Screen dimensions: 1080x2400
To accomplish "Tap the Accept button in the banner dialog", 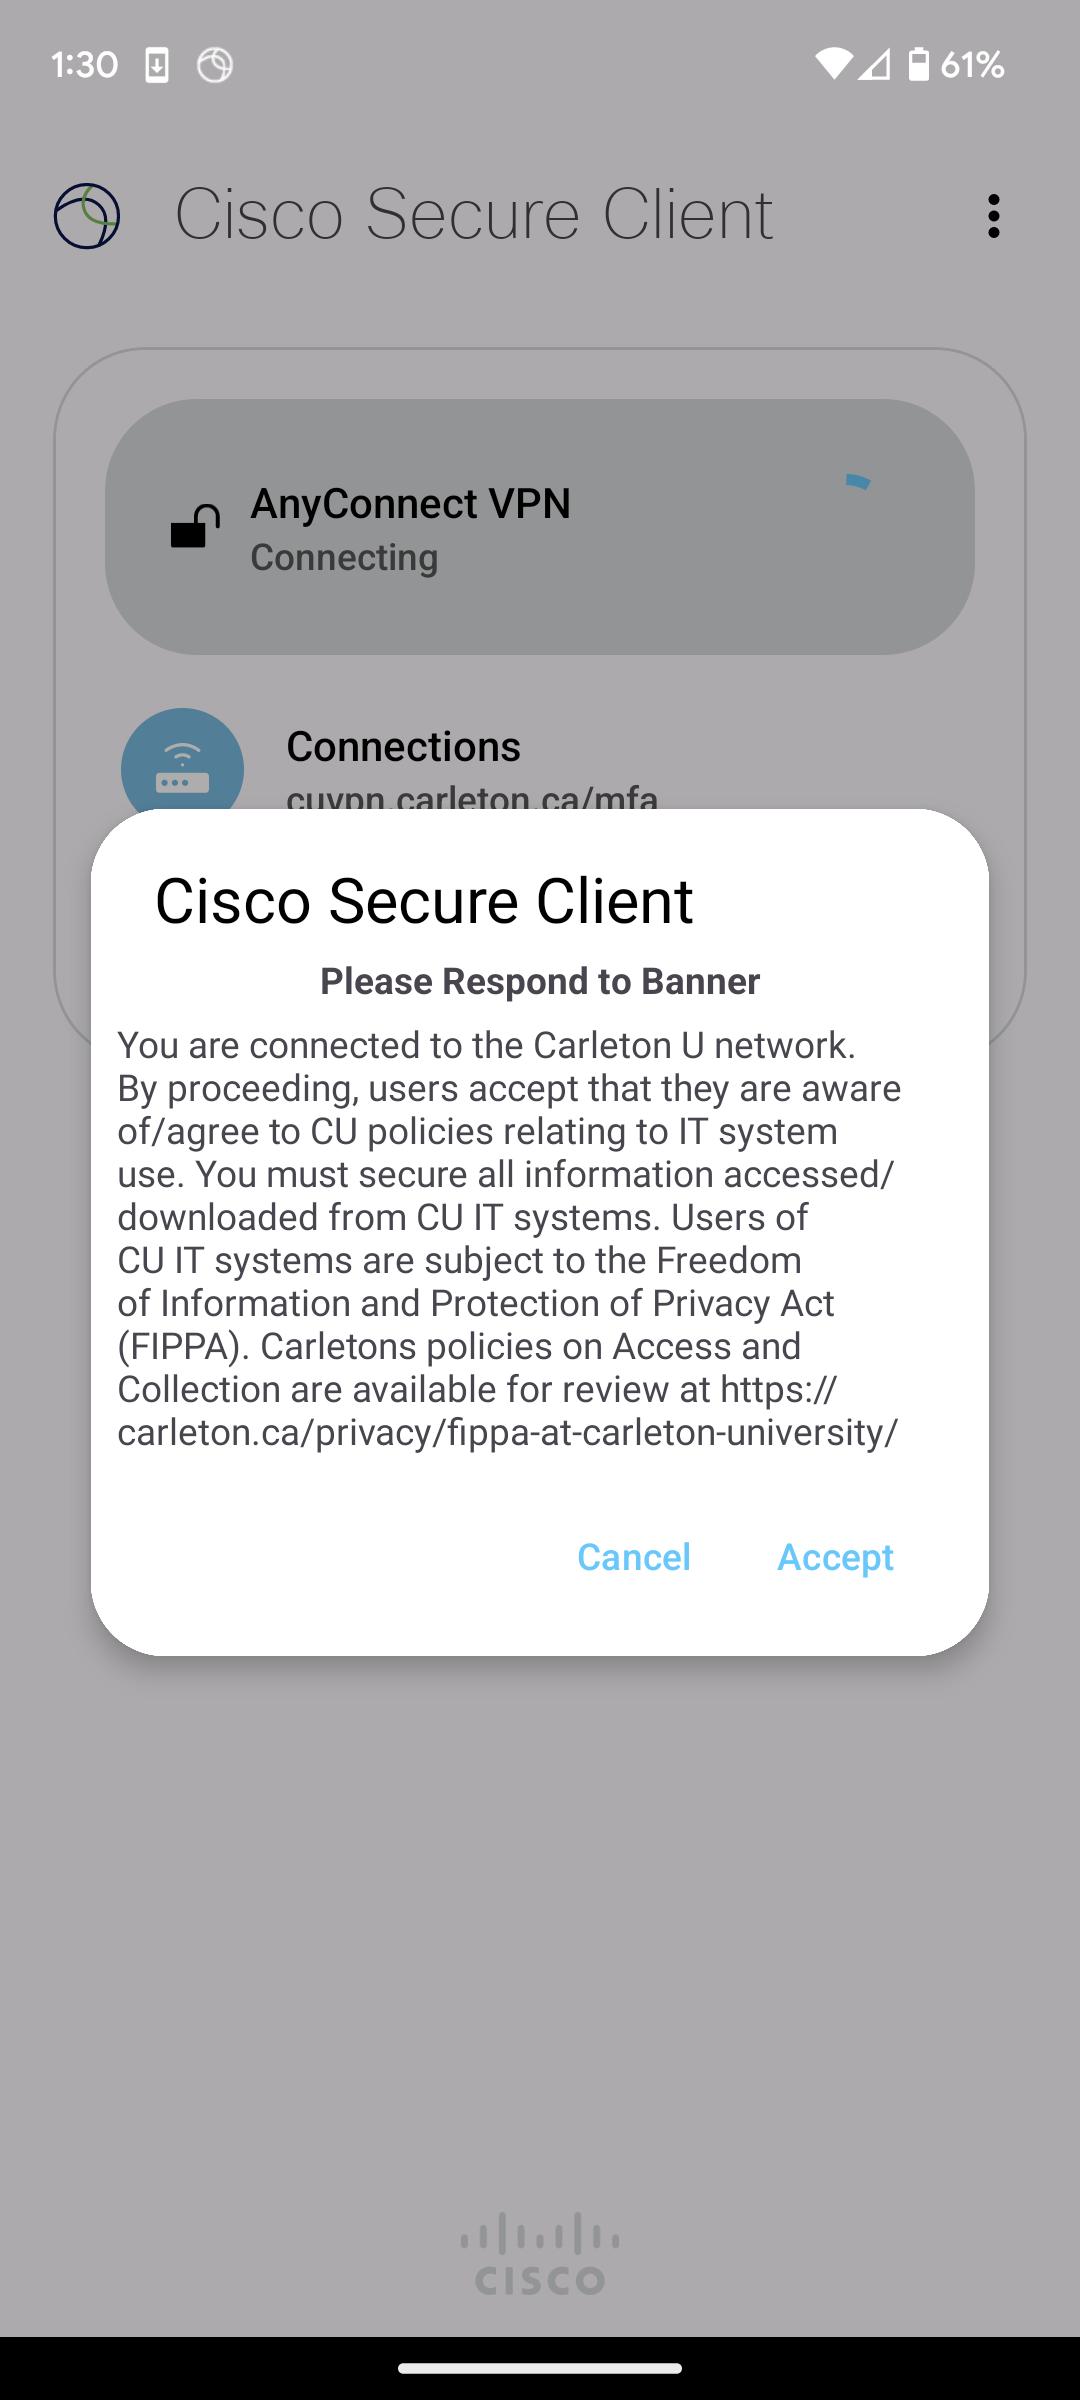I will (835, 1557).
